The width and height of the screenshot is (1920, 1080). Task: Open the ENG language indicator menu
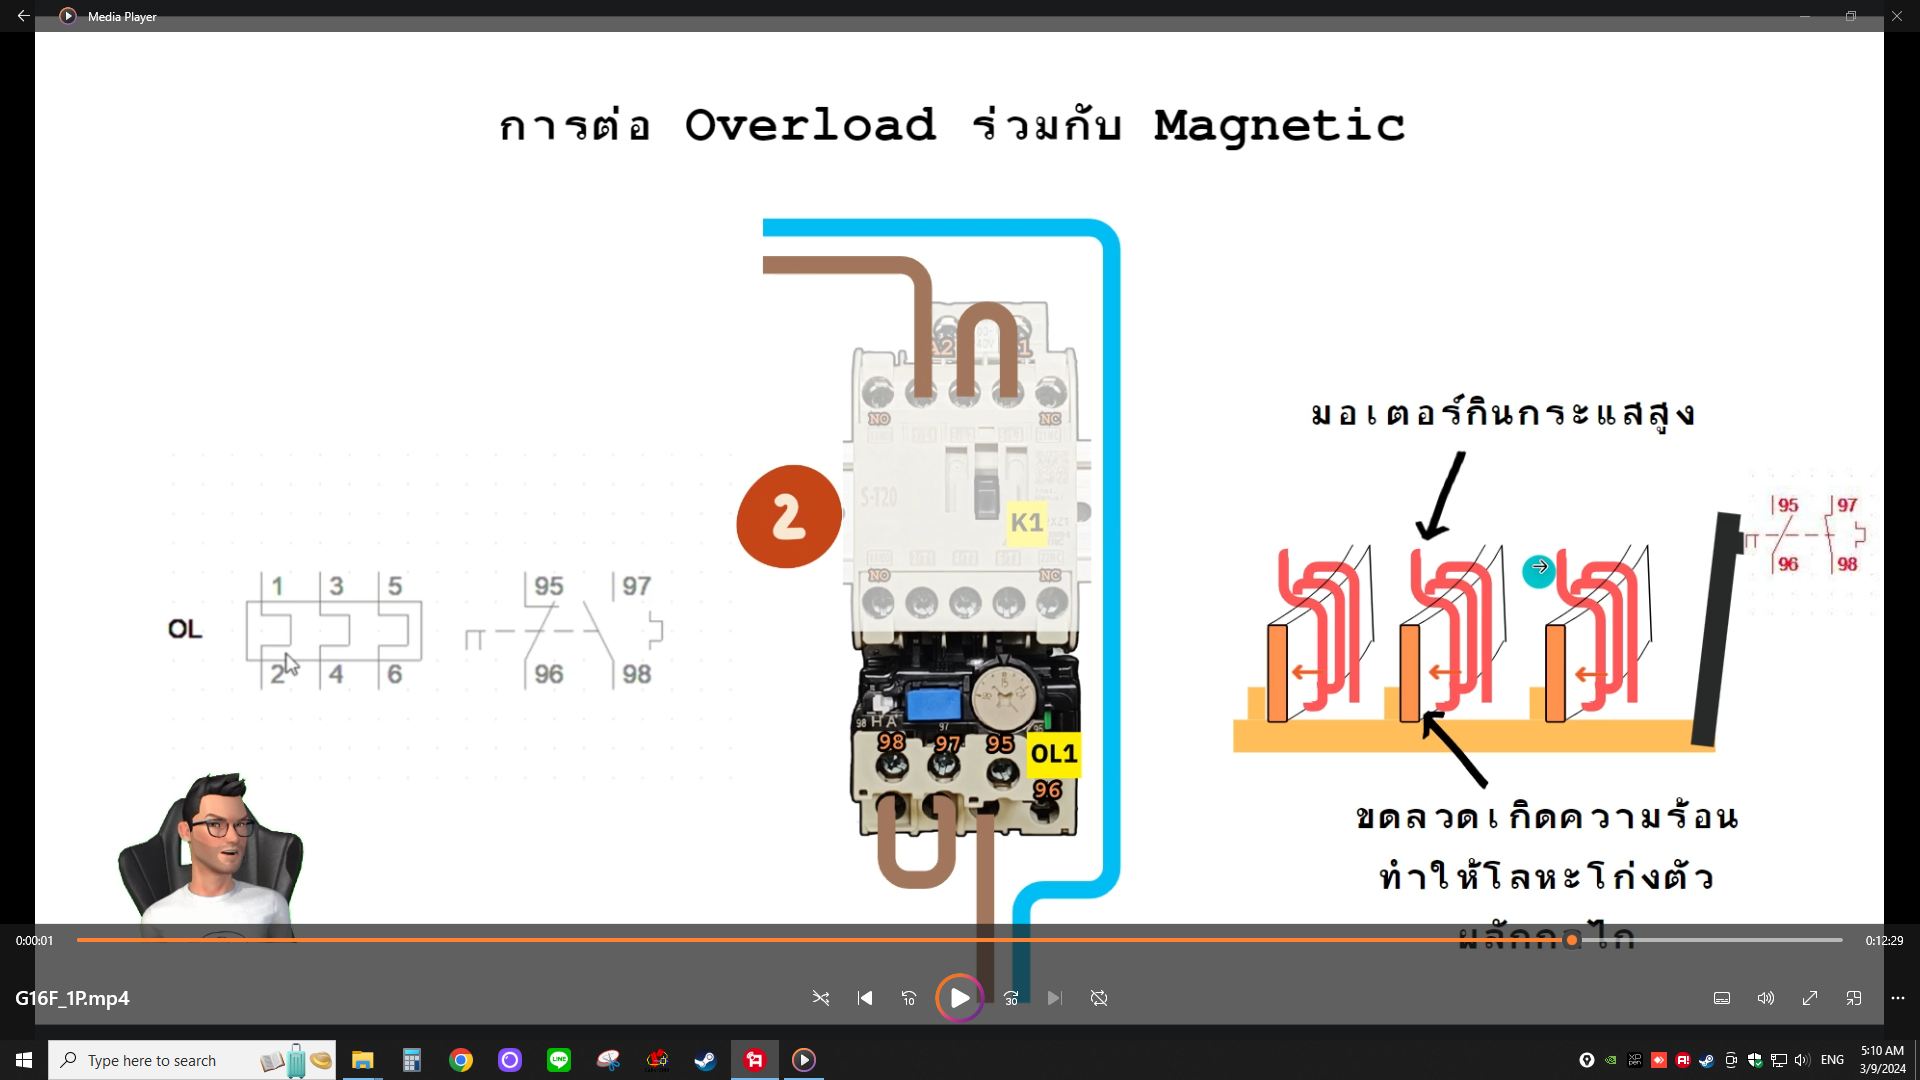1832,1060
